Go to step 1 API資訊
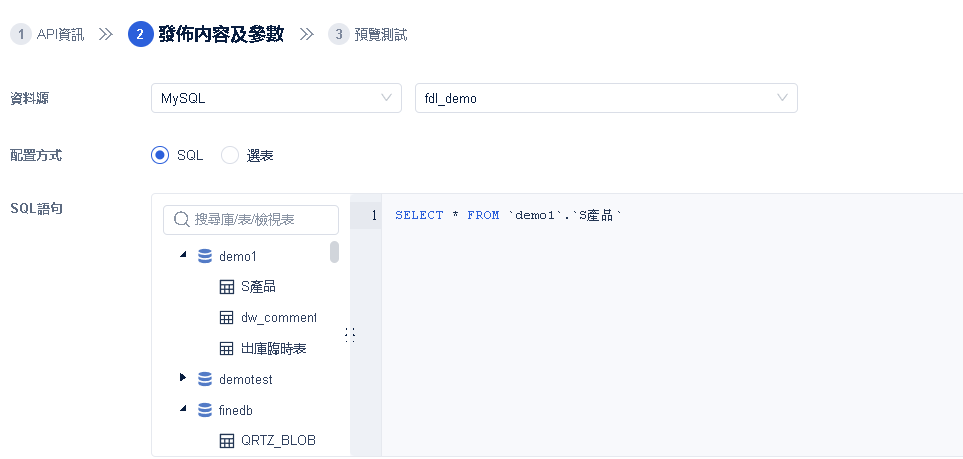 coord(48,34)
